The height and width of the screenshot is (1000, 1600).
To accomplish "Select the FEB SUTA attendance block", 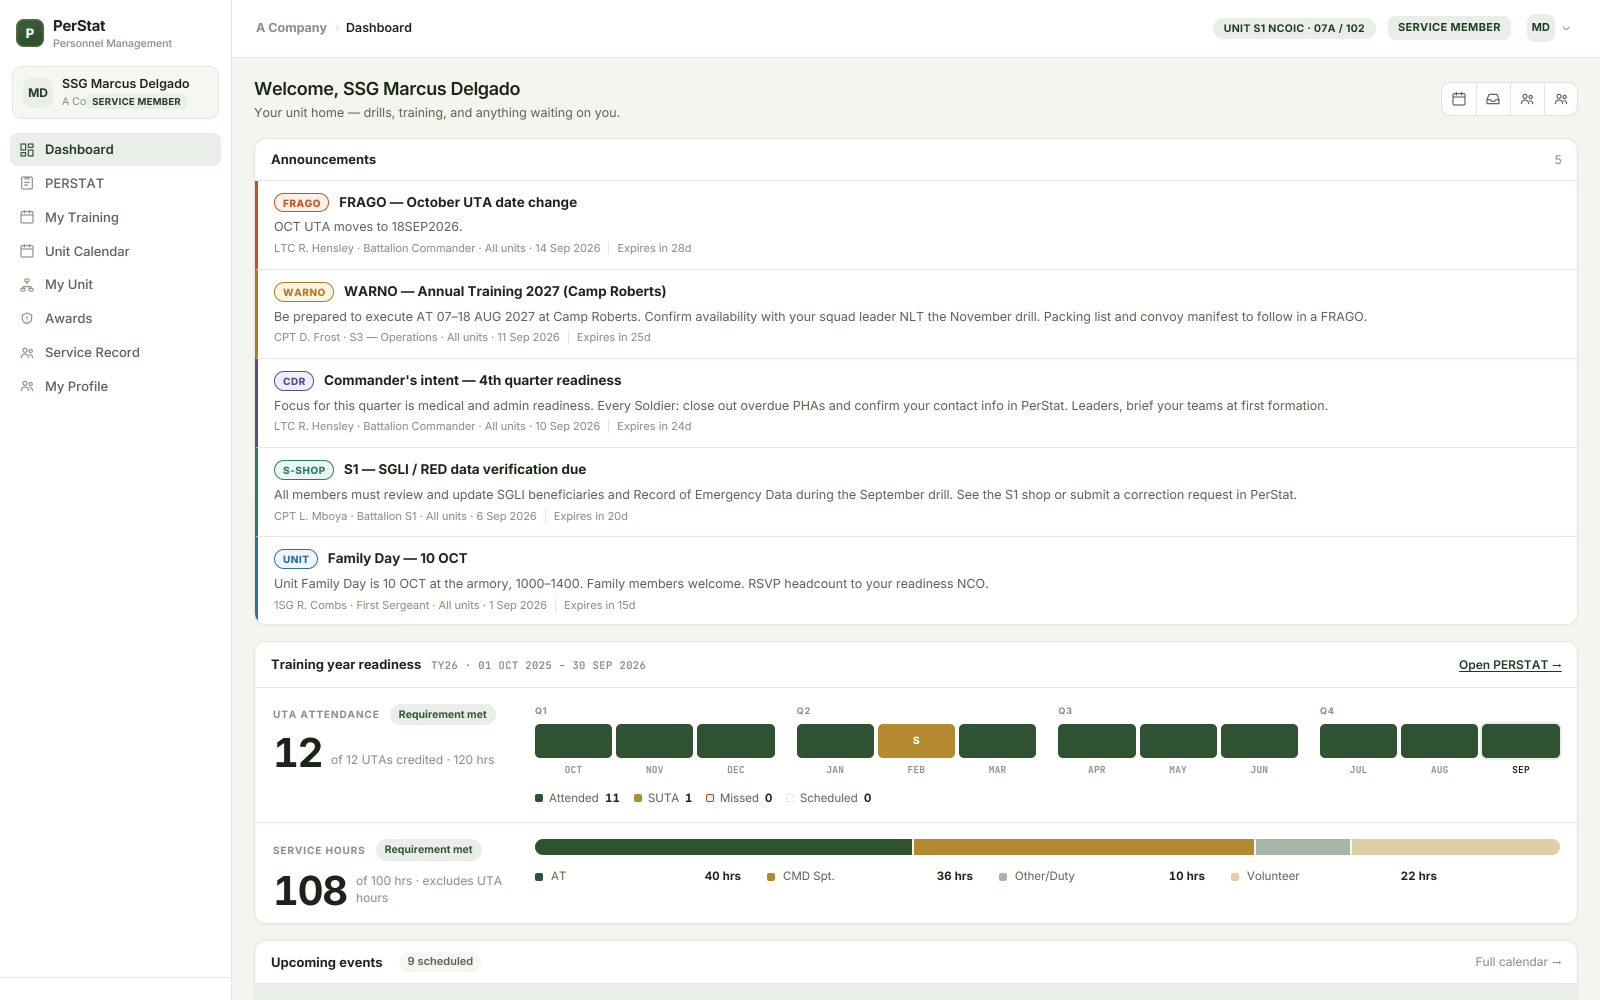I will coord(916,741).
